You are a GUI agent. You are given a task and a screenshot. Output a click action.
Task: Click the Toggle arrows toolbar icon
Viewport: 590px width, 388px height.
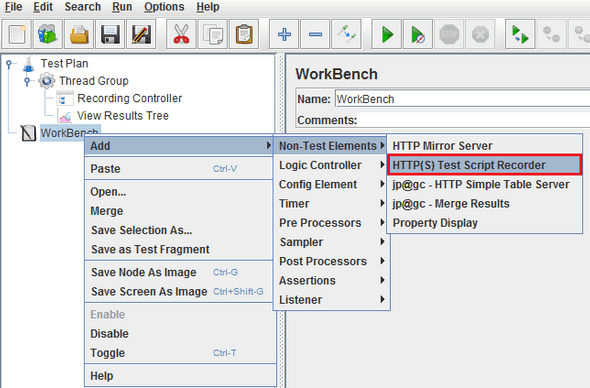click(x=346, y=35)
